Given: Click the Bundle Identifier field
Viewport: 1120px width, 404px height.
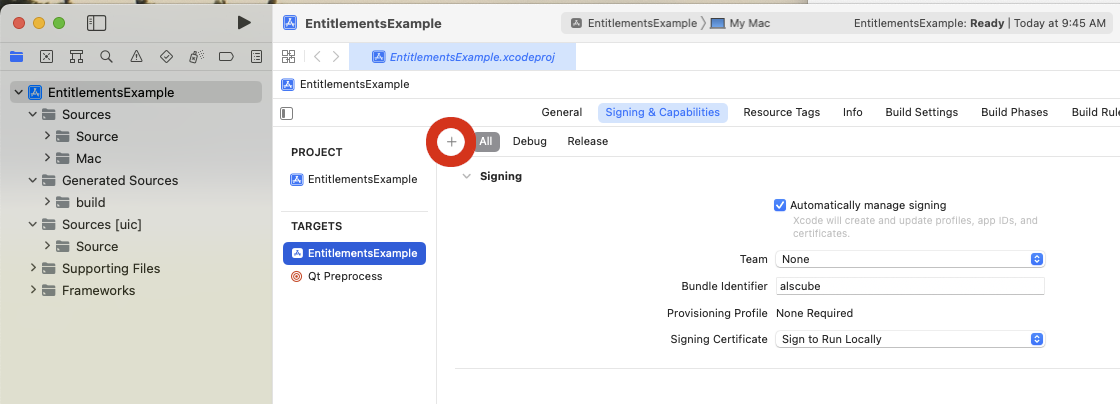Looking at the screenshot, I should [x=910, y=286].
